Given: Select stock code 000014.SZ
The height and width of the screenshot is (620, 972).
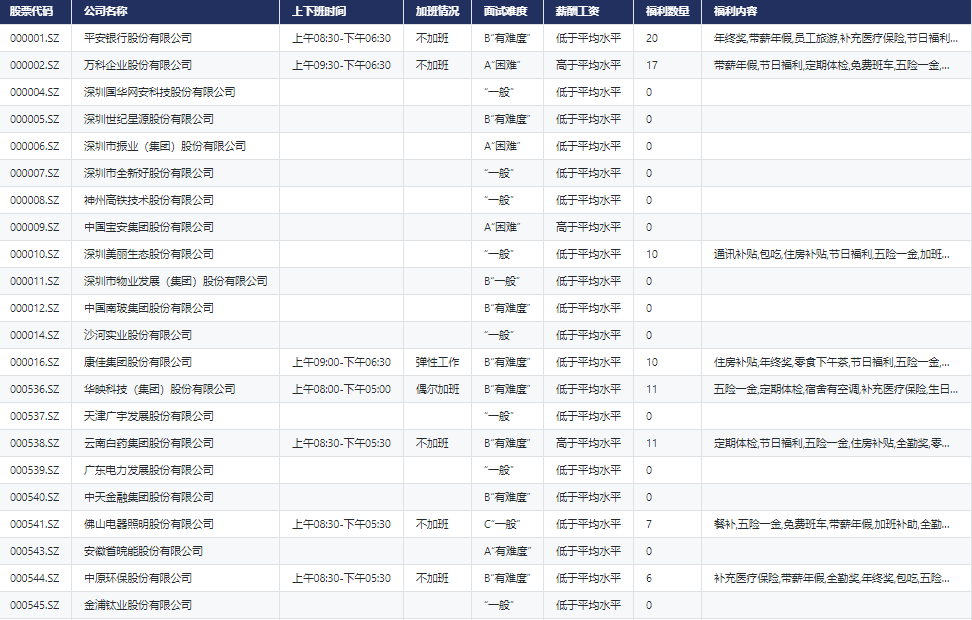Looking at the screenshot, I should pos(35,335).
